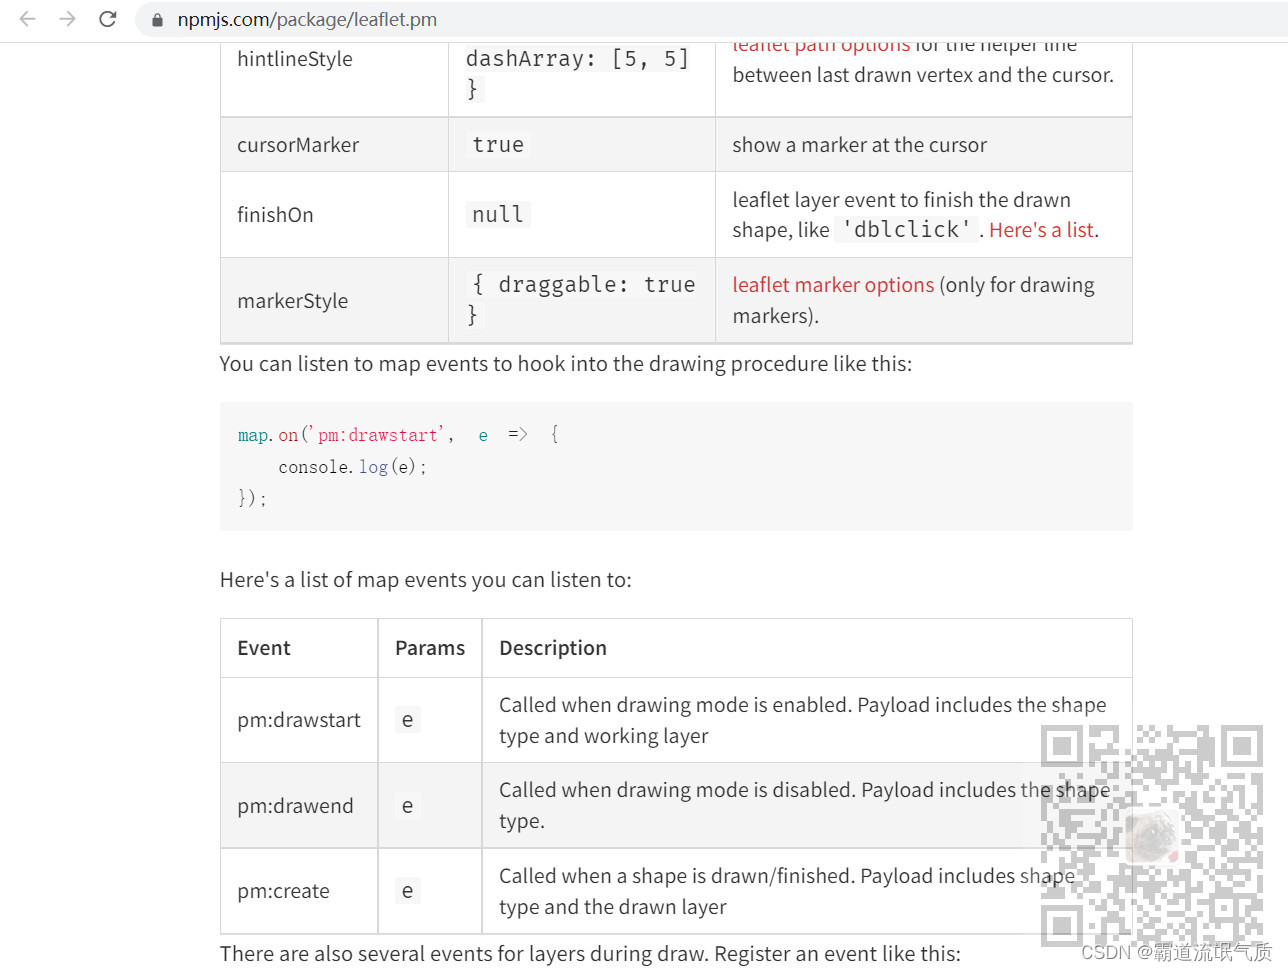Viewport: 1288px width, 971px height.
Task: Click 'Called when drawing mode is disabled' description
Action: 804,805
